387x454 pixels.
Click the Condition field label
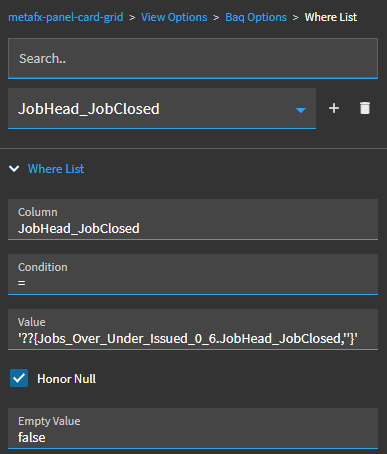coord(43,267)
